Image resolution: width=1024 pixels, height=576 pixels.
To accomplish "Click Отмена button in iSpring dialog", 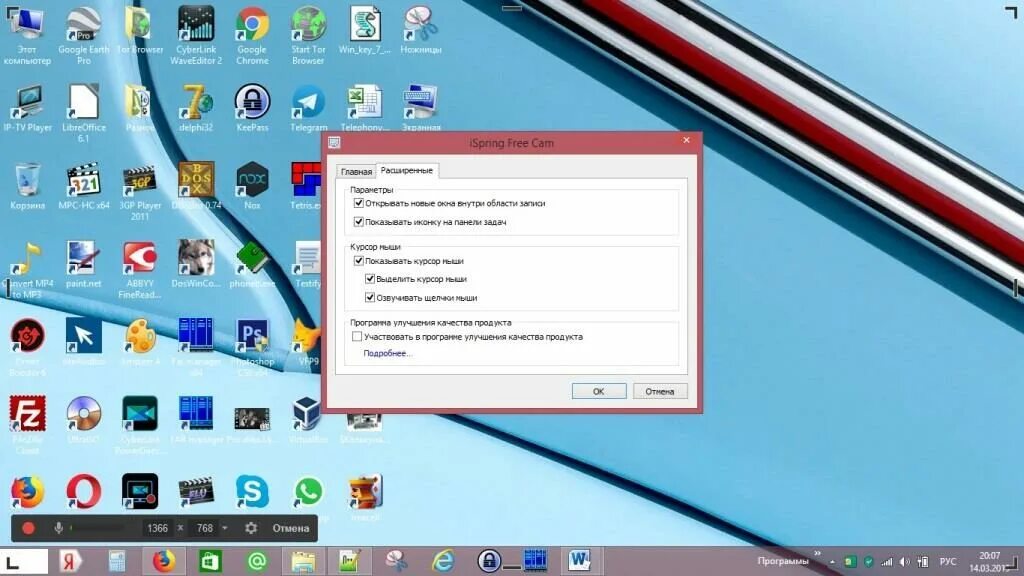I will [660, 391].
